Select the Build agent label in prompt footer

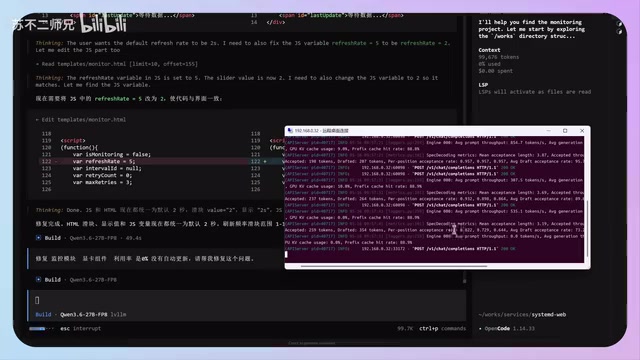[43, 314]
